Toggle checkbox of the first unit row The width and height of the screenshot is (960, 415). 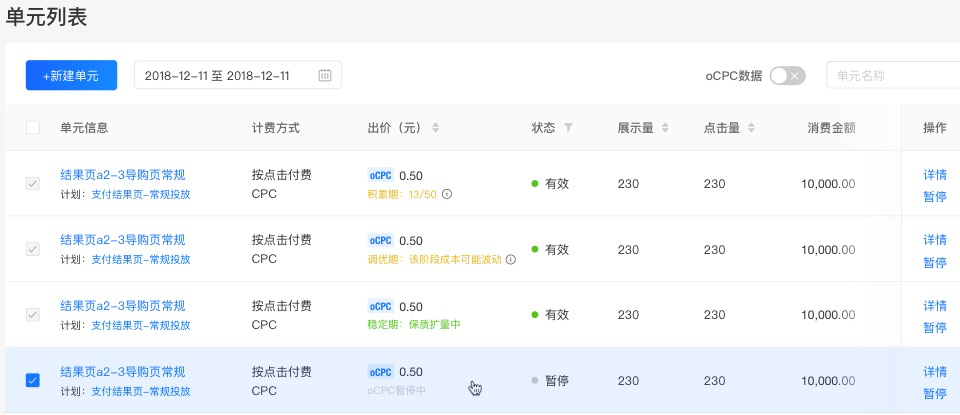tap(33, 183)
